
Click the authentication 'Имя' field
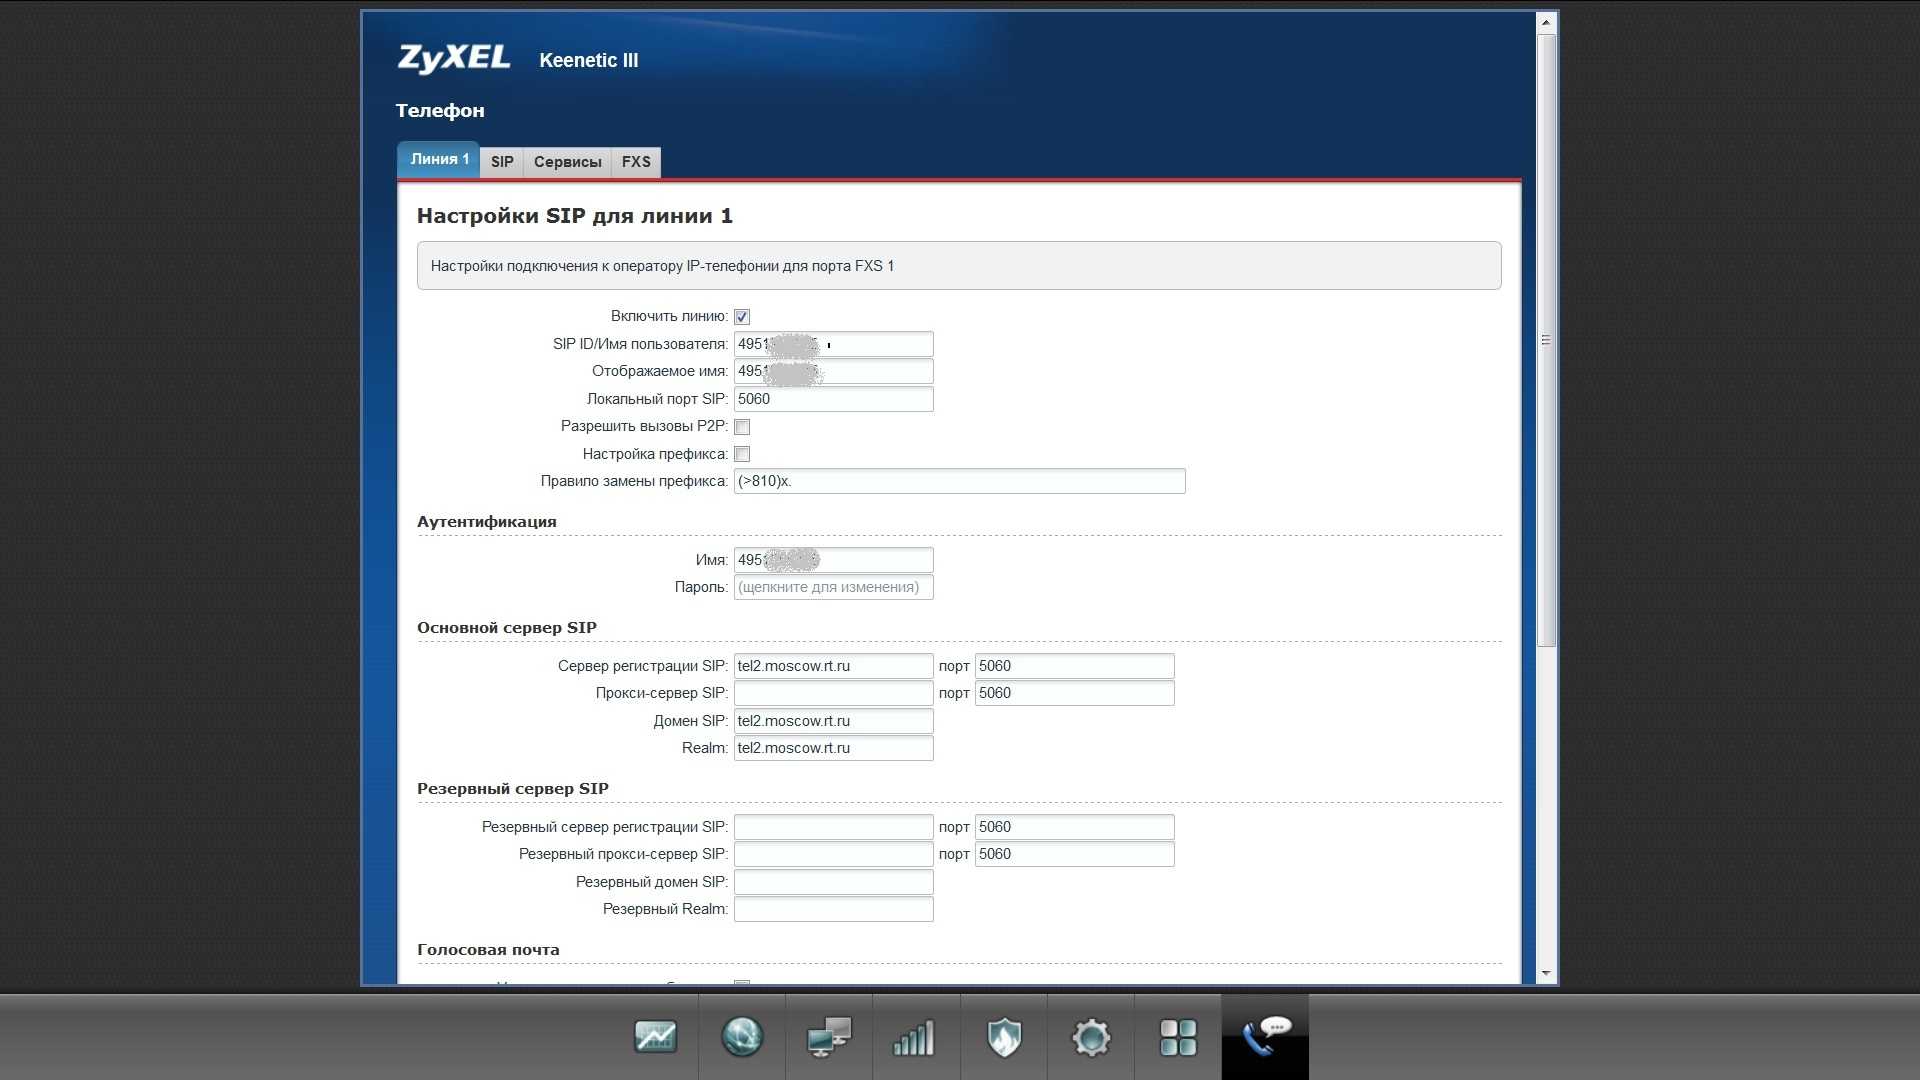[x=834, y=560]
